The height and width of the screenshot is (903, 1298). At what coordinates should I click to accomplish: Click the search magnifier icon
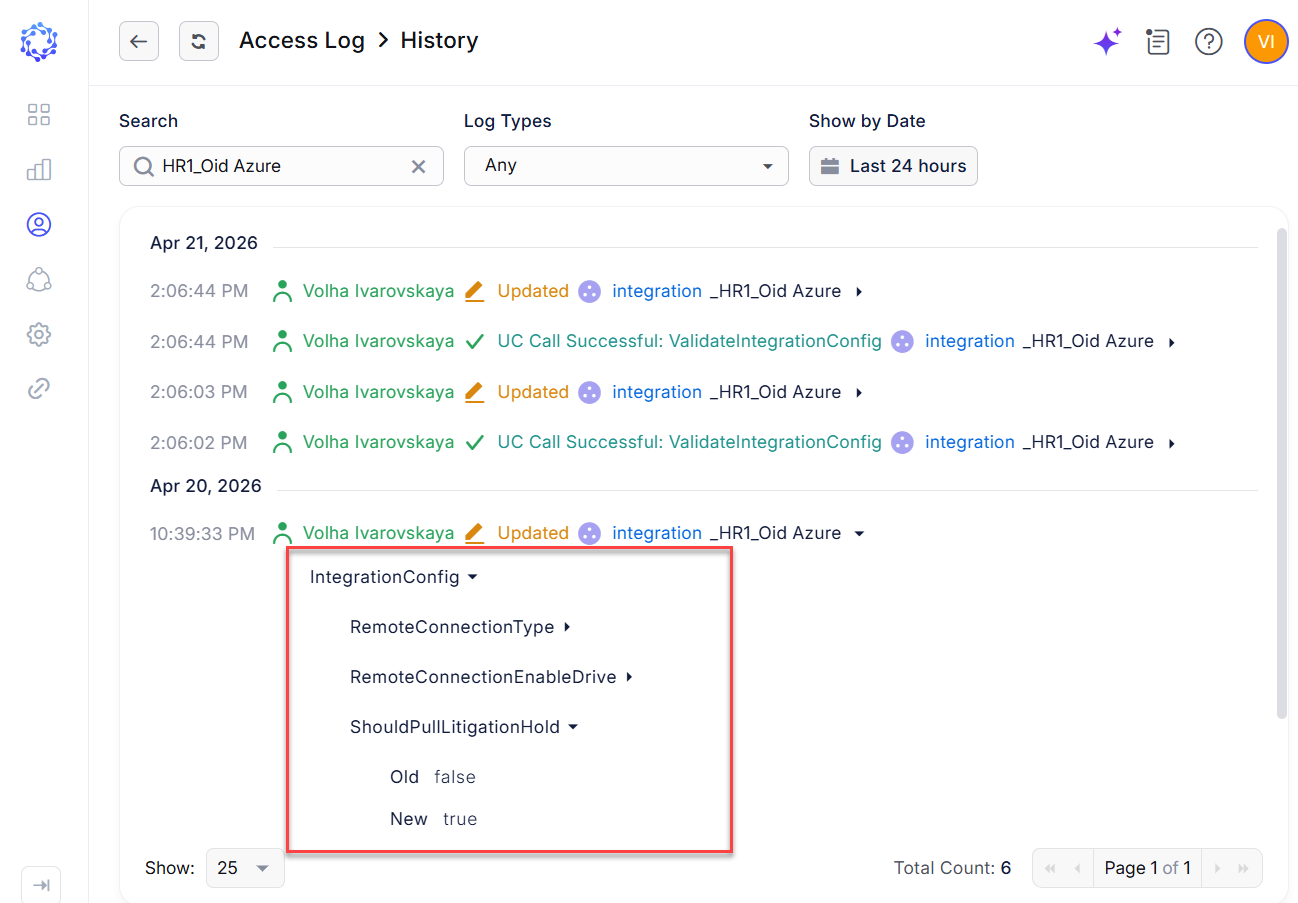144,166
